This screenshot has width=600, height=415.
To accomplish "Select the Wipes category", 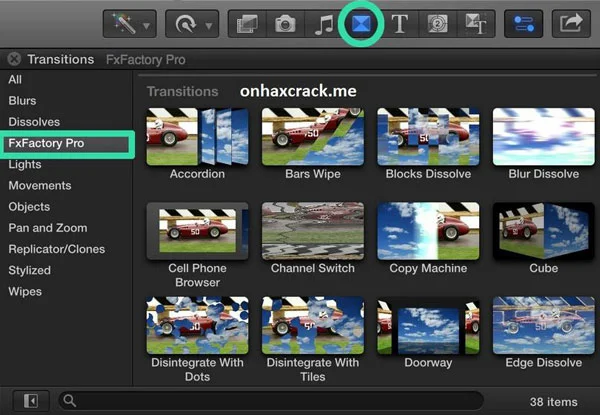I will [25, 292].
